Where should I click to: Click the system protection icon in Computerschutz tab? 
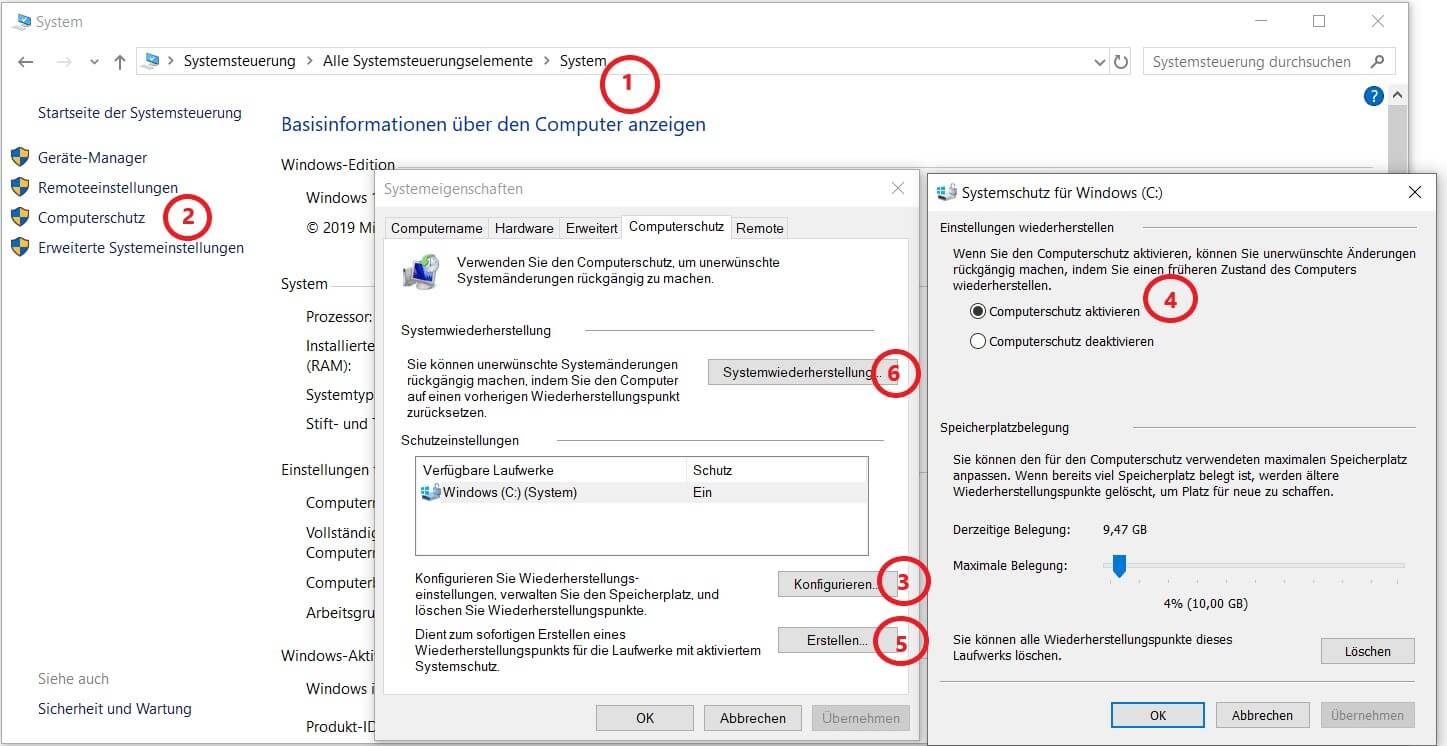point(419,272)
